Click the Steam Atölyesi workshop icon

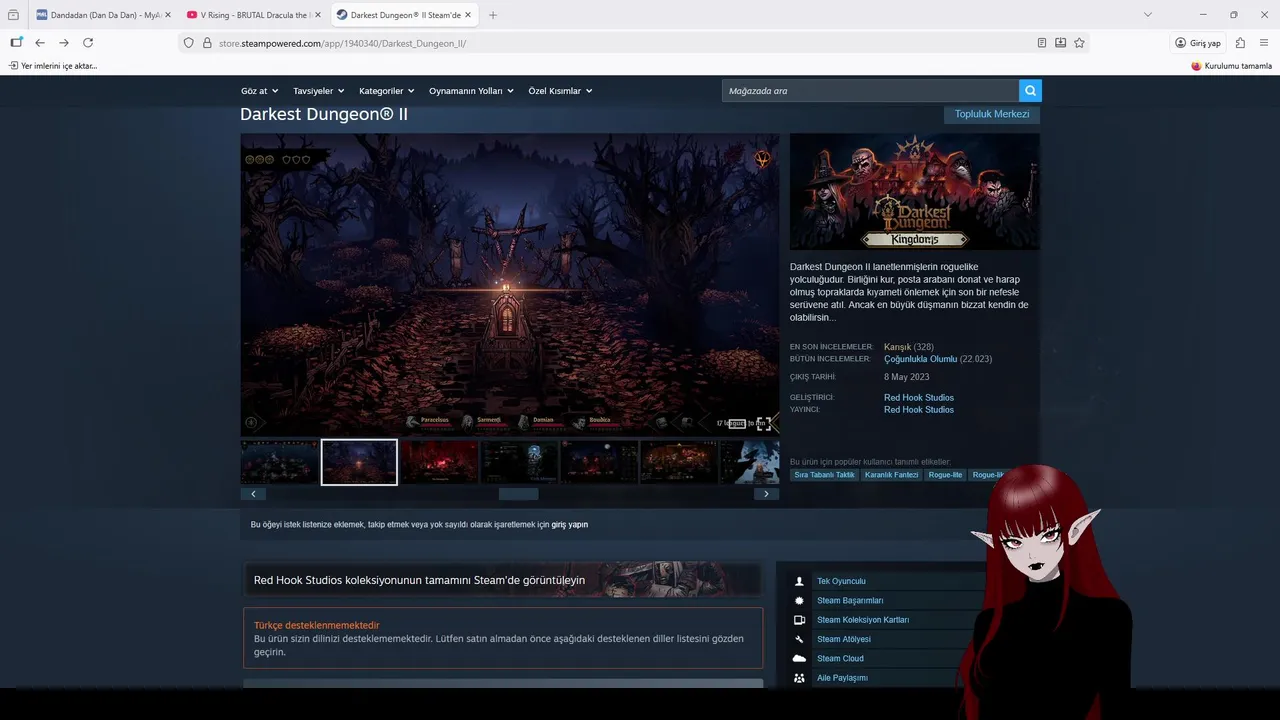(x=799, y=639)
